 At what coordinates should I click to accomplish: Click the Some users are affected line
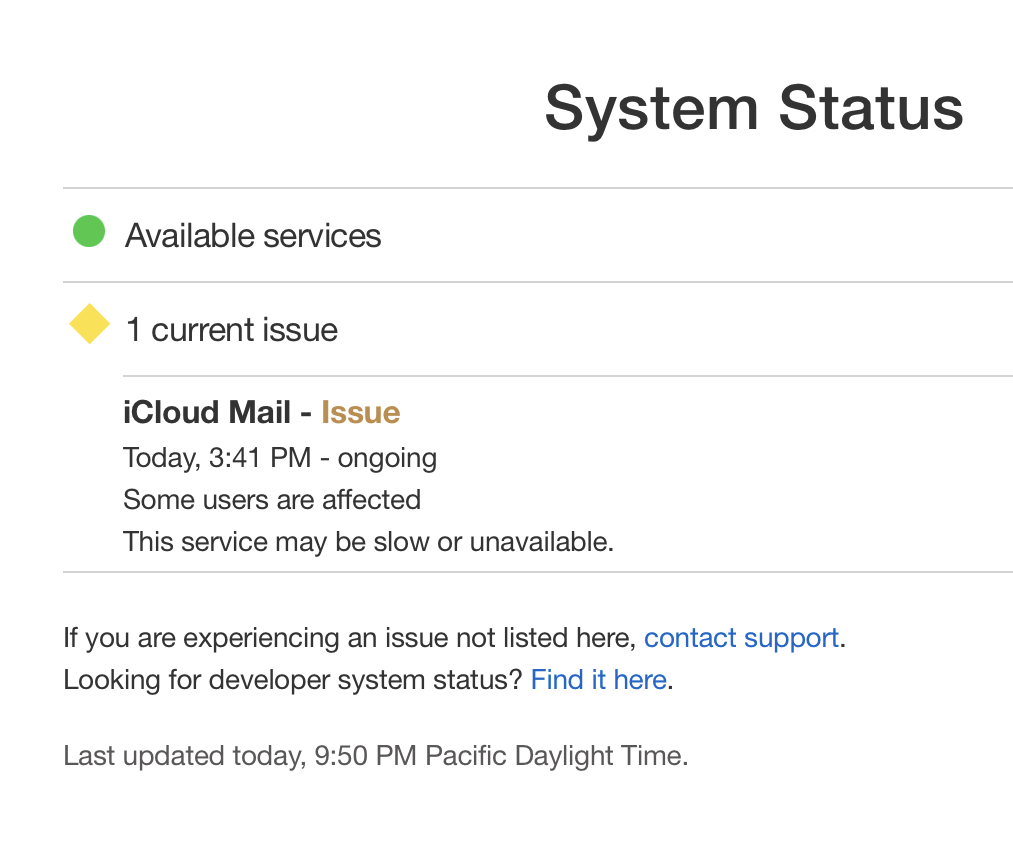point(272,500)
